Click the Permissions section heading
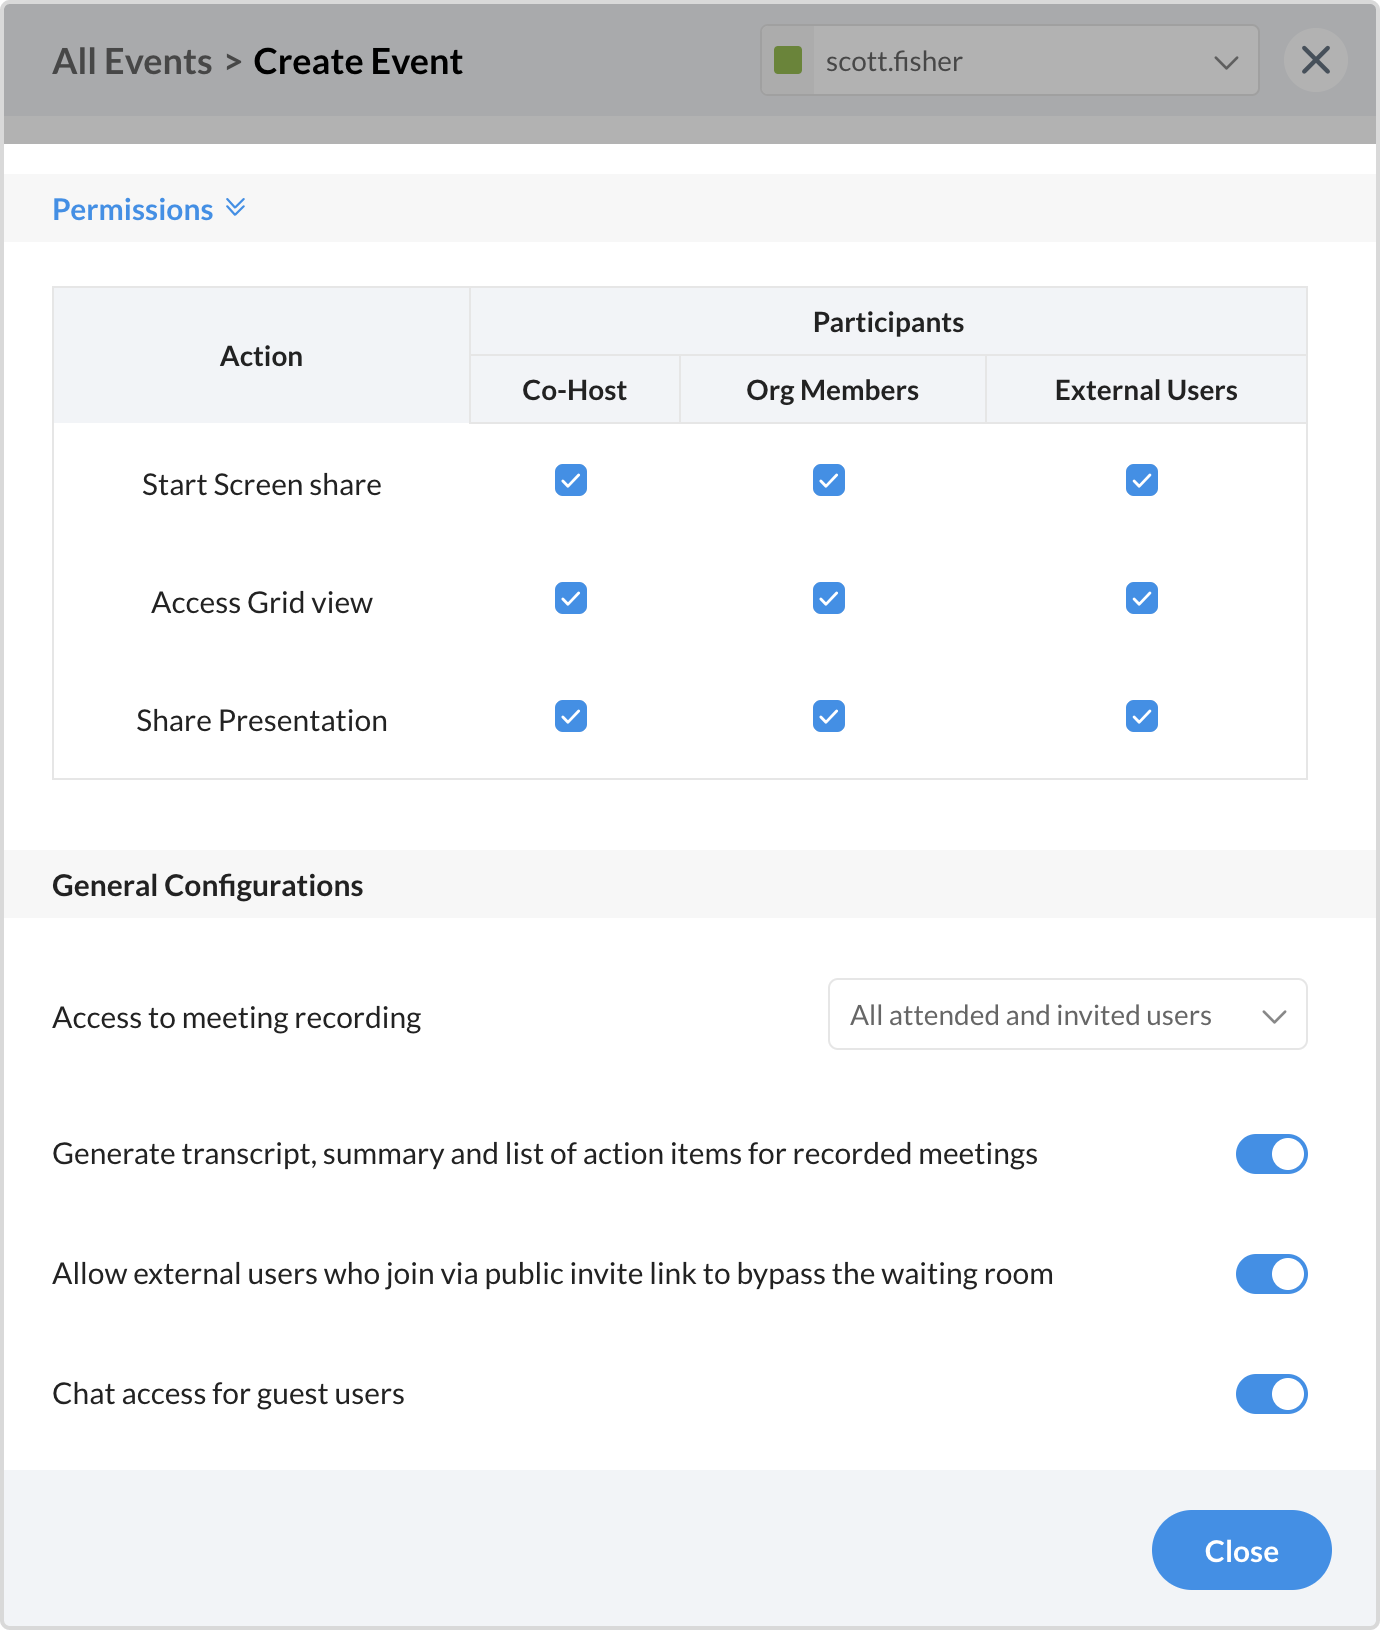 coord(133,209)
